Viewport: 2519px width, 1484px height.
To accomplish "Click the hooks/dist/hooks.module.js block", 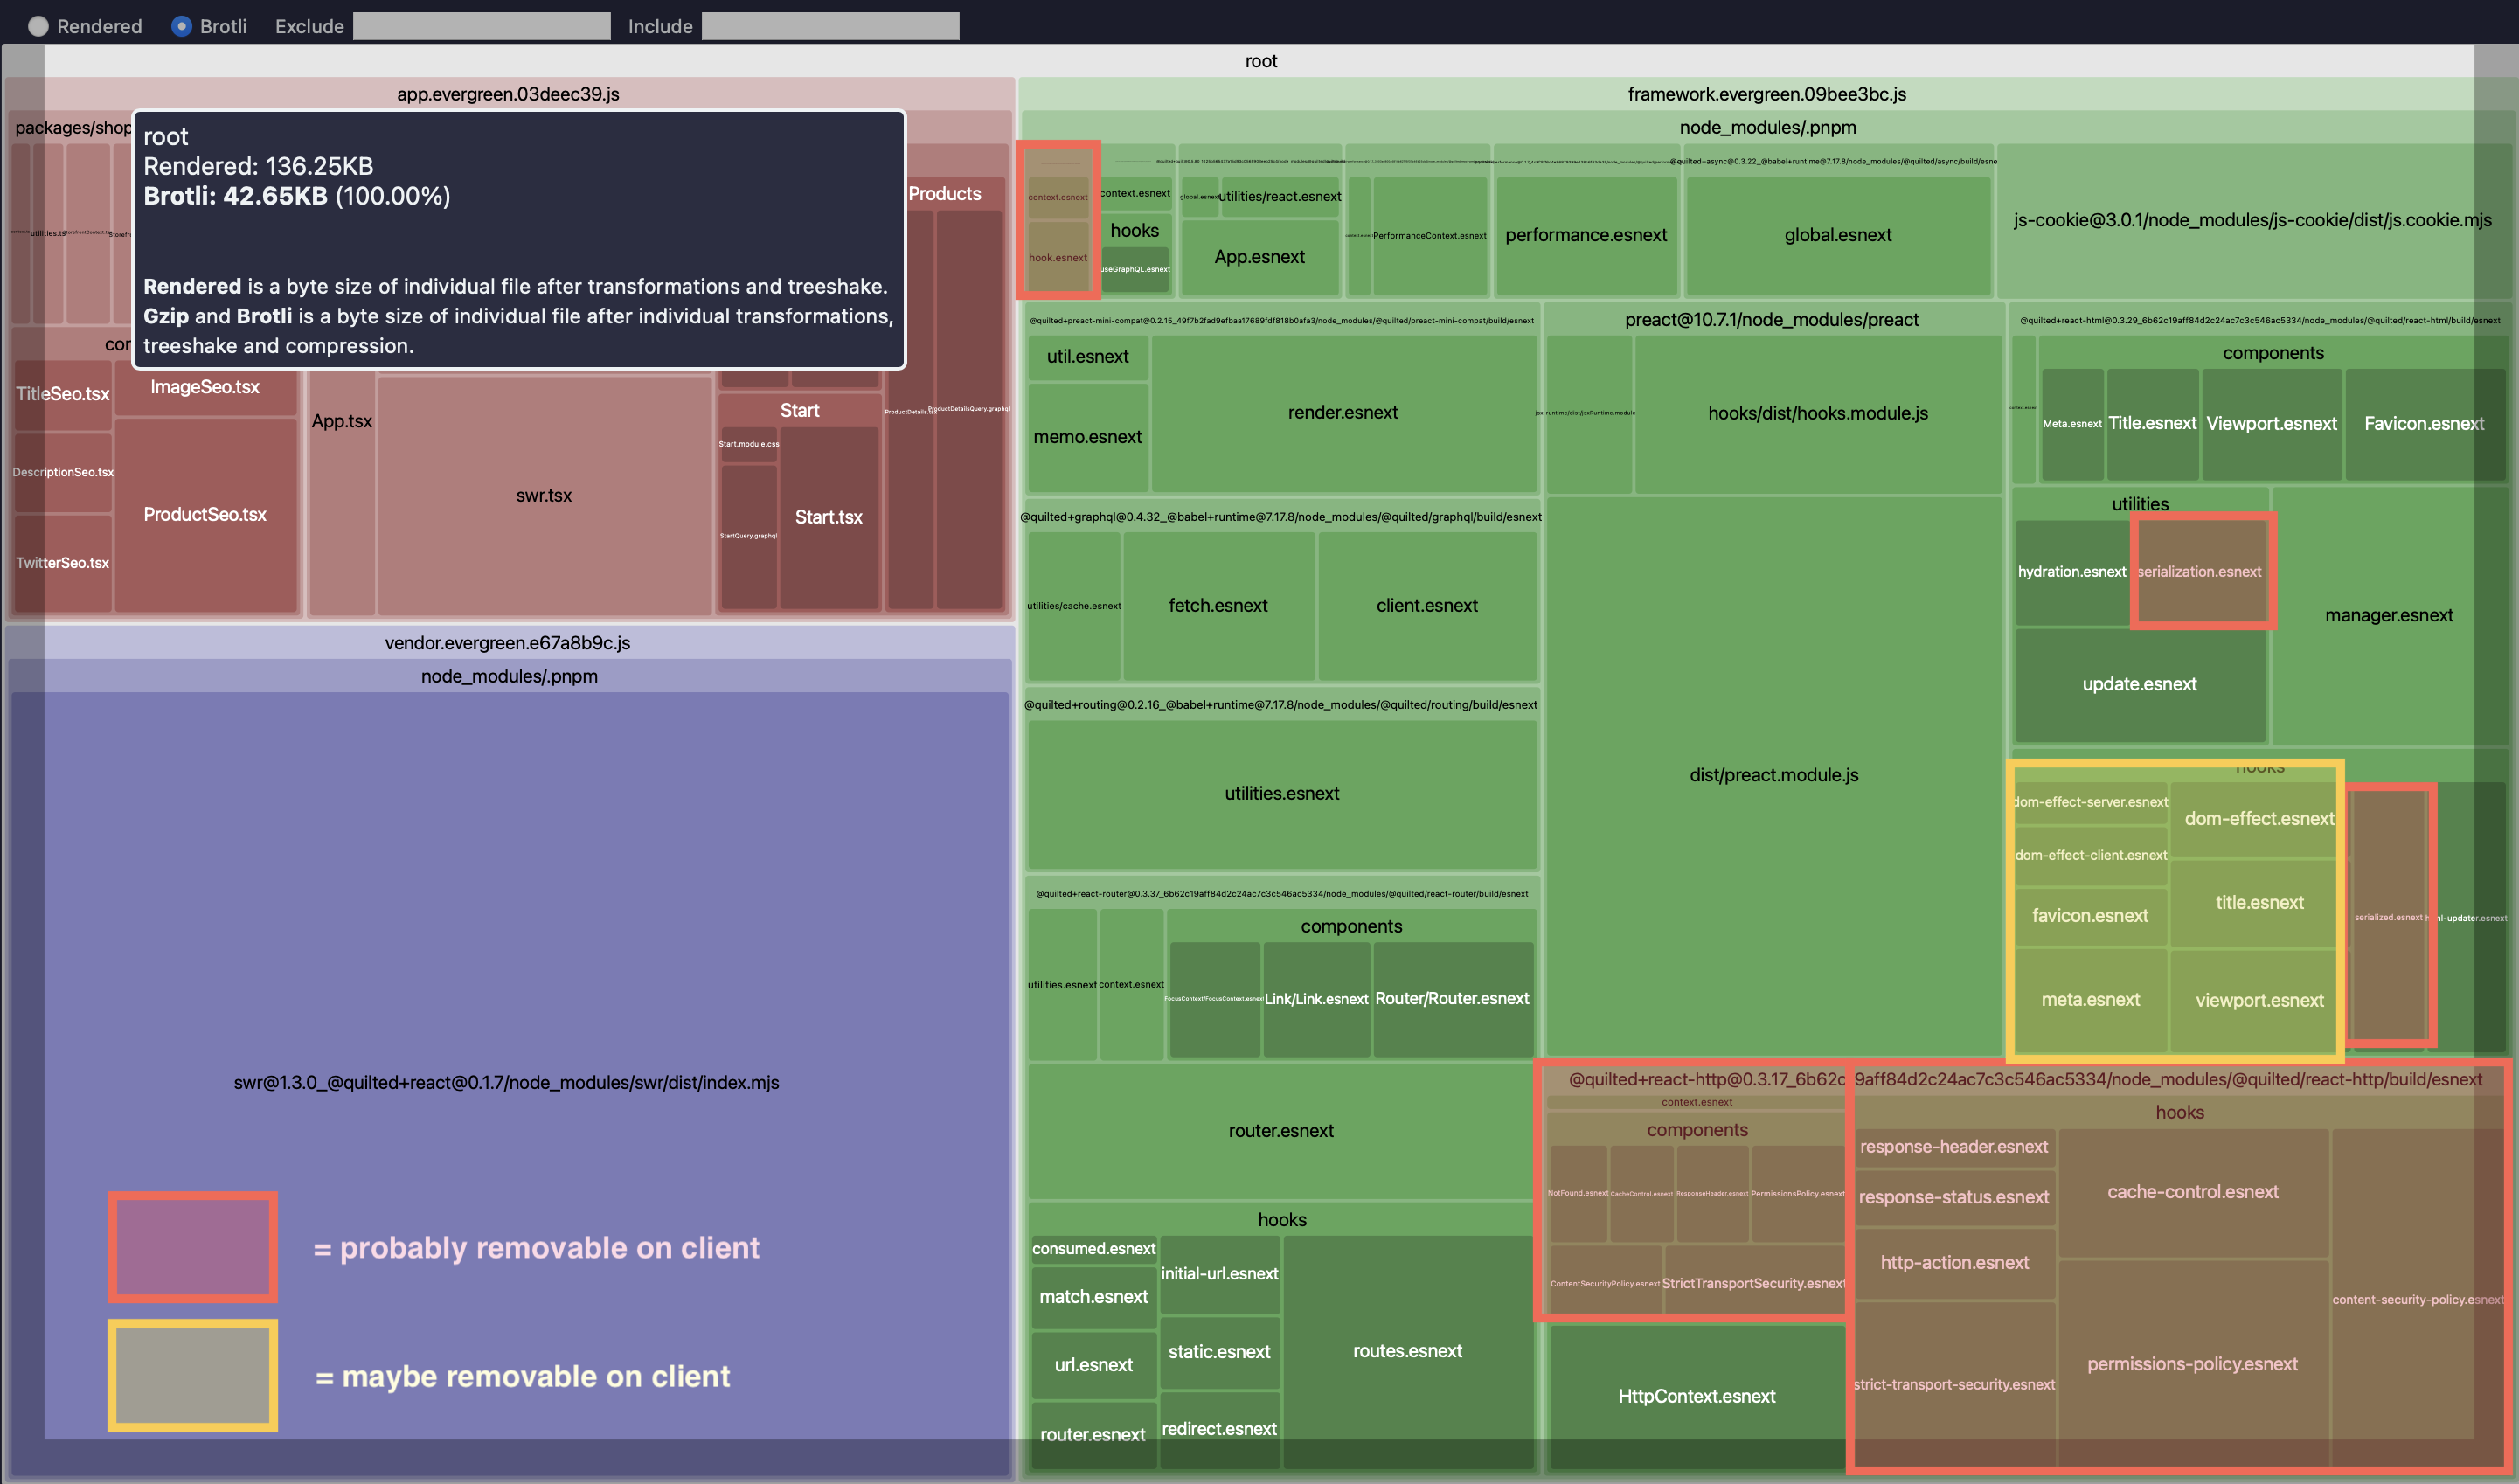I will (x=1817, y=413).
